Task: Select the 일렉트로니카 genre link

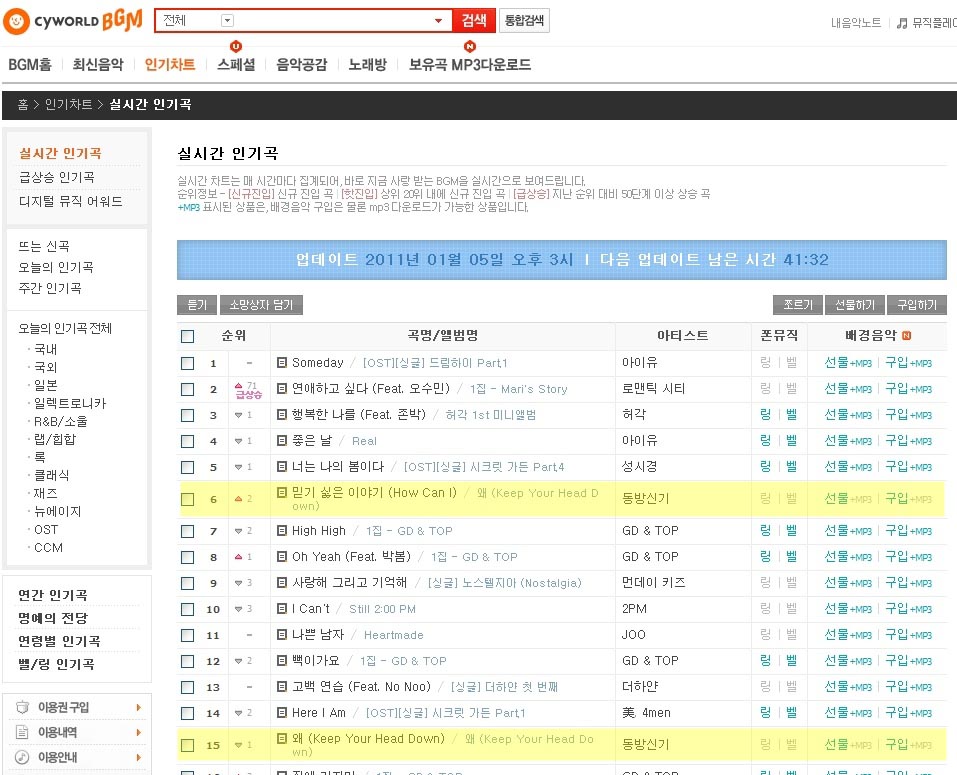Action: [x=70, y=403]
